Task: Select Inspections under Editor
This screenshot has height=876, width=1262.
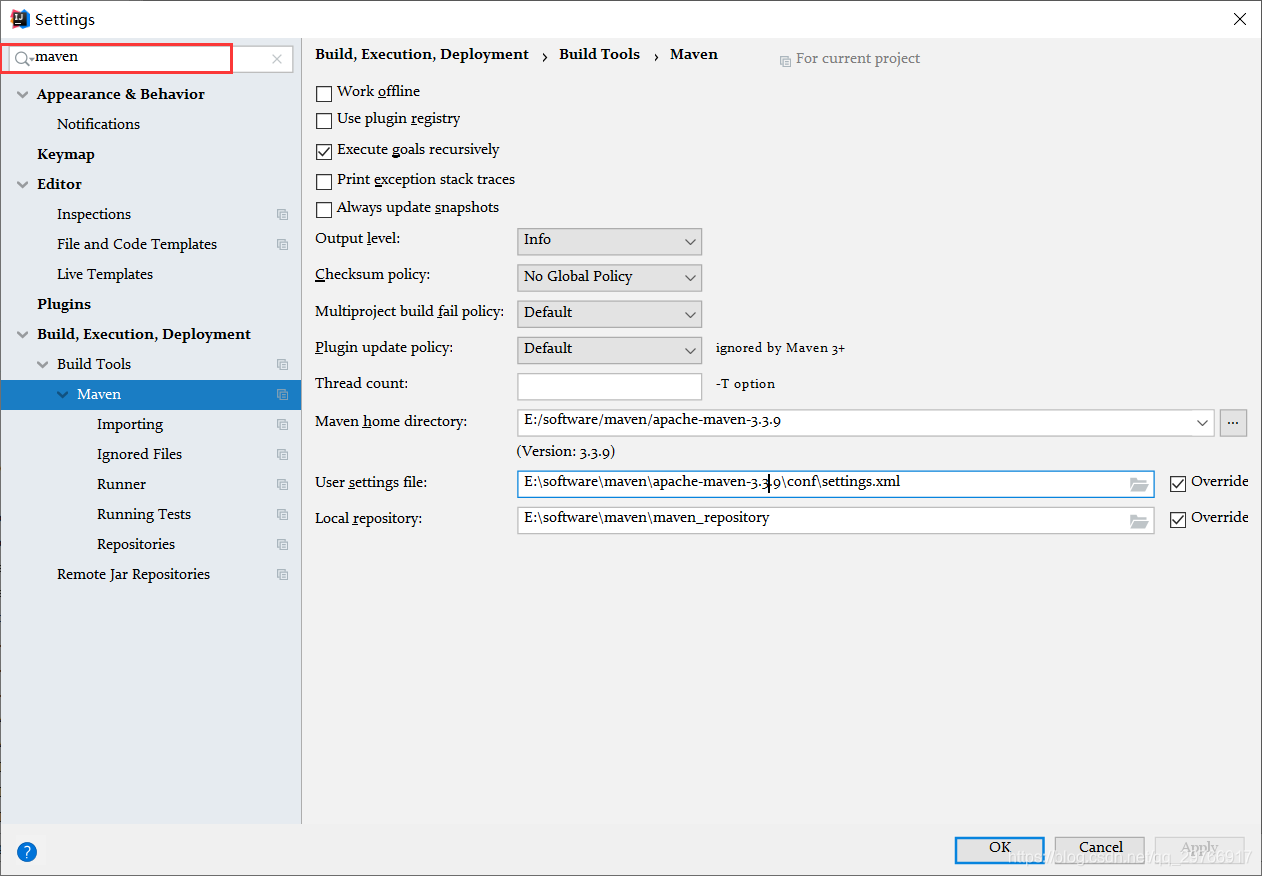Action: (94, 214)
